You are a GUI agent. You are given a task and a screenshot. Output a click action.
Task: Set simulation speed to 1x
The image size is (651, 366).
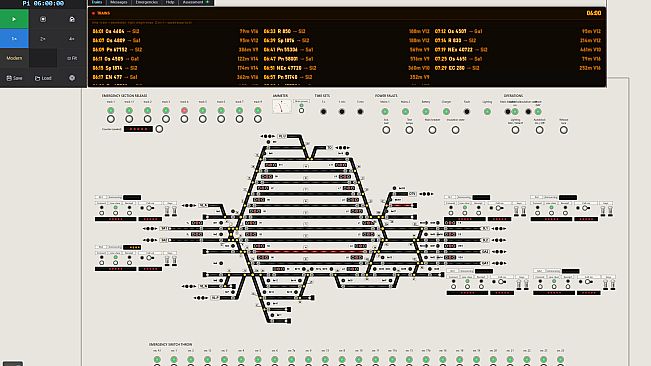click(x=14, y=39)
